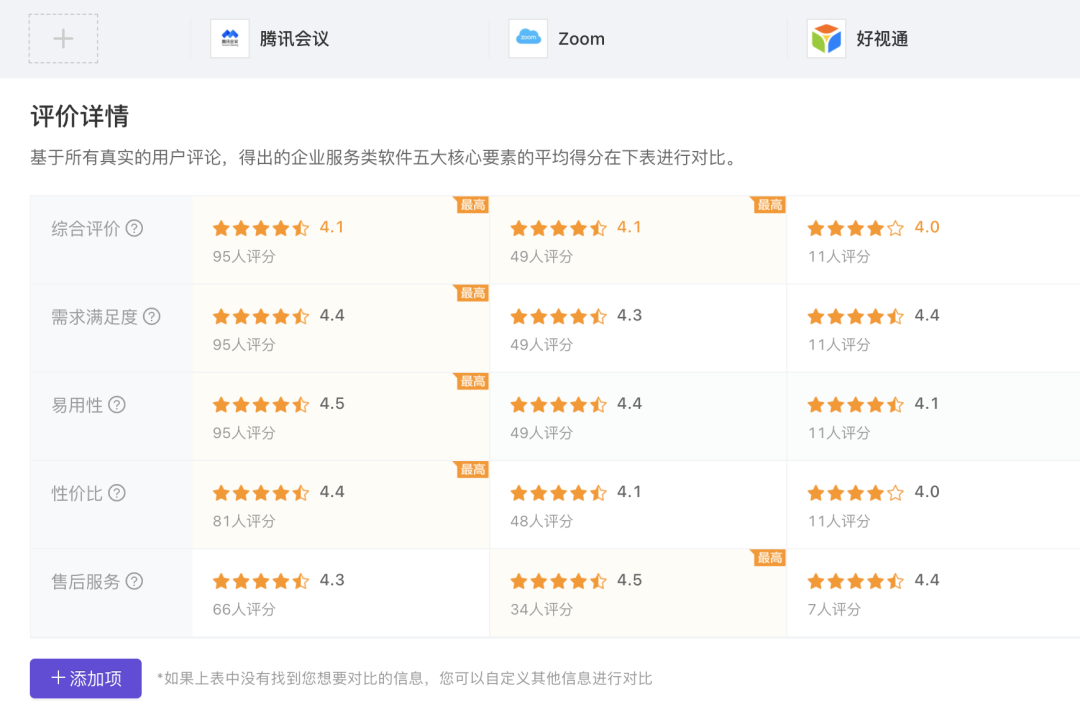Click 好视通 易用性 stars
The height and width of the screenshot is (727, 1080).
(856, 405)
